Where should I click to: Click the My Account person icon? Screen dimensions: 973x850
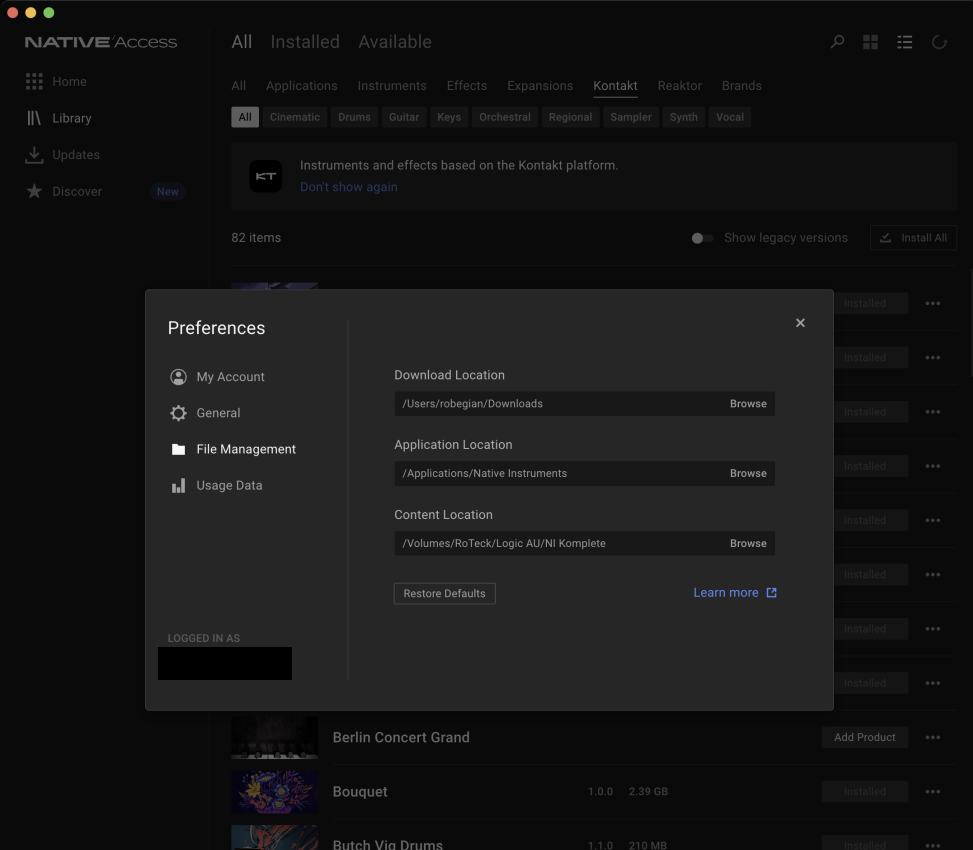pos(178,377)
